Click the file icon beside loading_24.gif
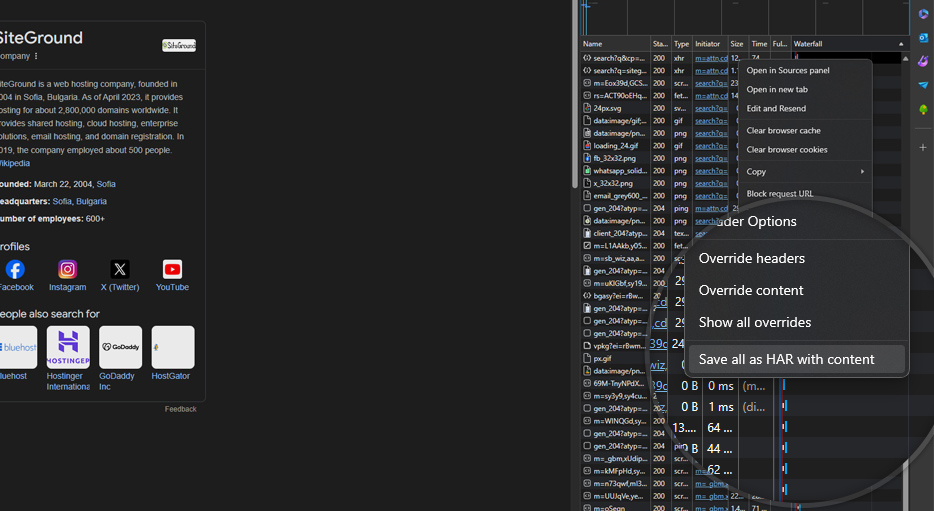The width and height of the screenshot is (934, 511). pos(587,145)
